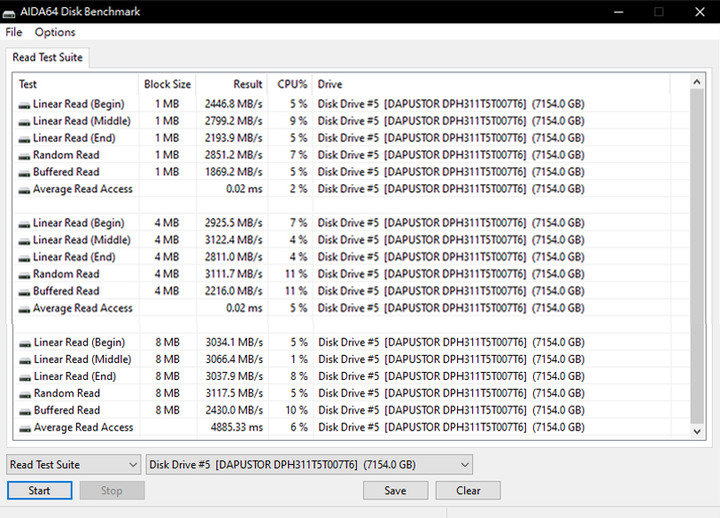720x518 pixels.
Task: Sort by the Test column header
Action: (76, 84)
